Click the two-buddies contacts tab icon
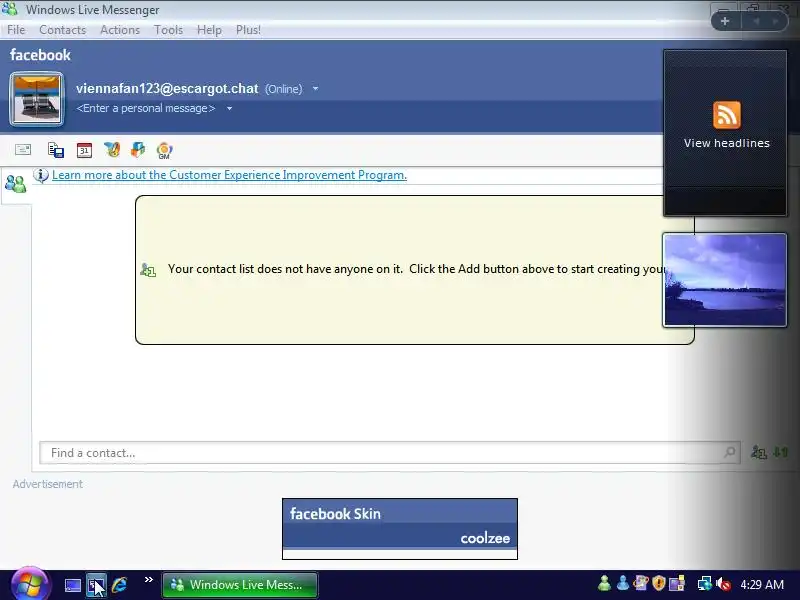800x600 pixels. 15,184
